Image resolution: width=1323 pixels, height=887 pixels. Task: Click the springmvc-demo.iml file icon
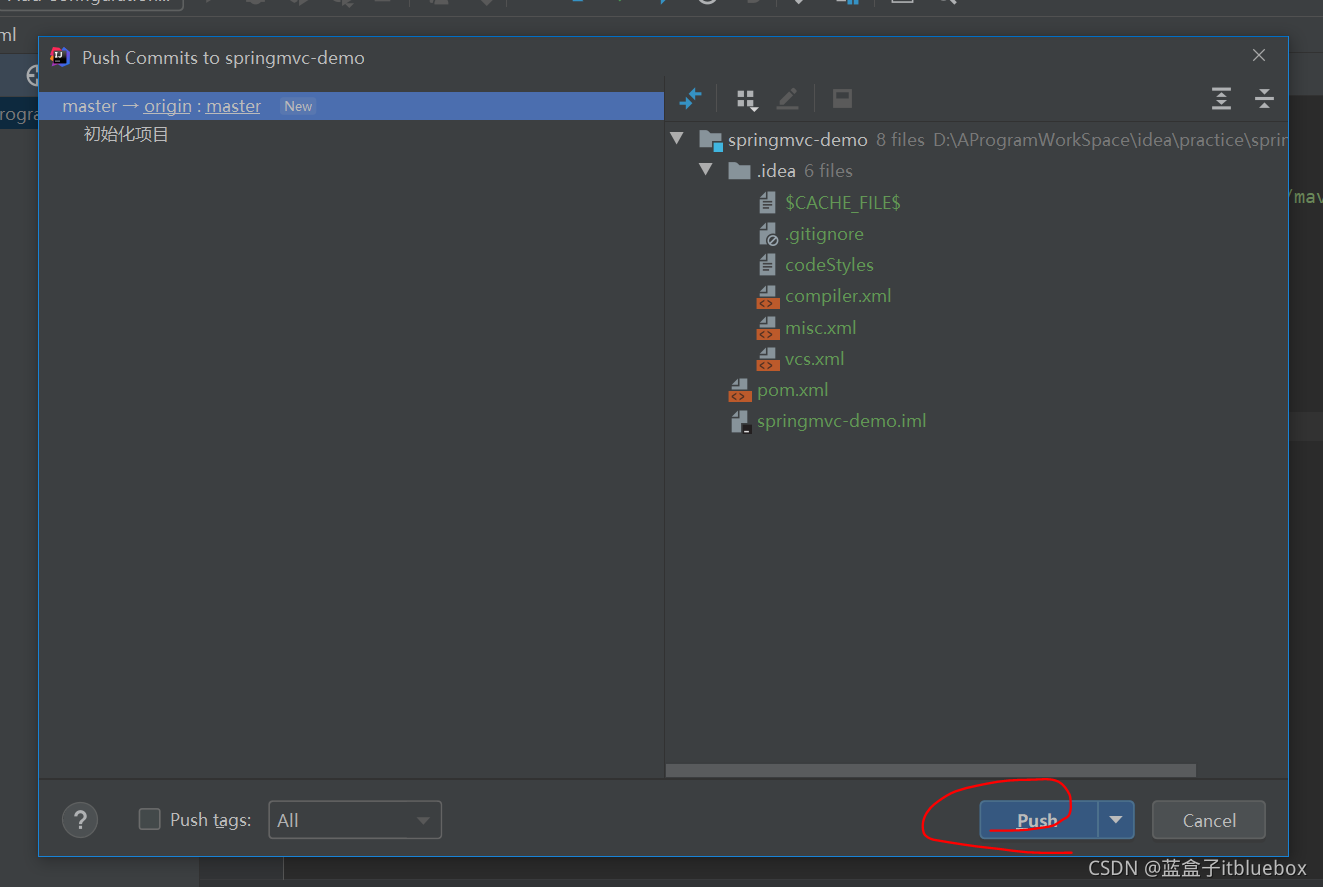click(740, 421)
